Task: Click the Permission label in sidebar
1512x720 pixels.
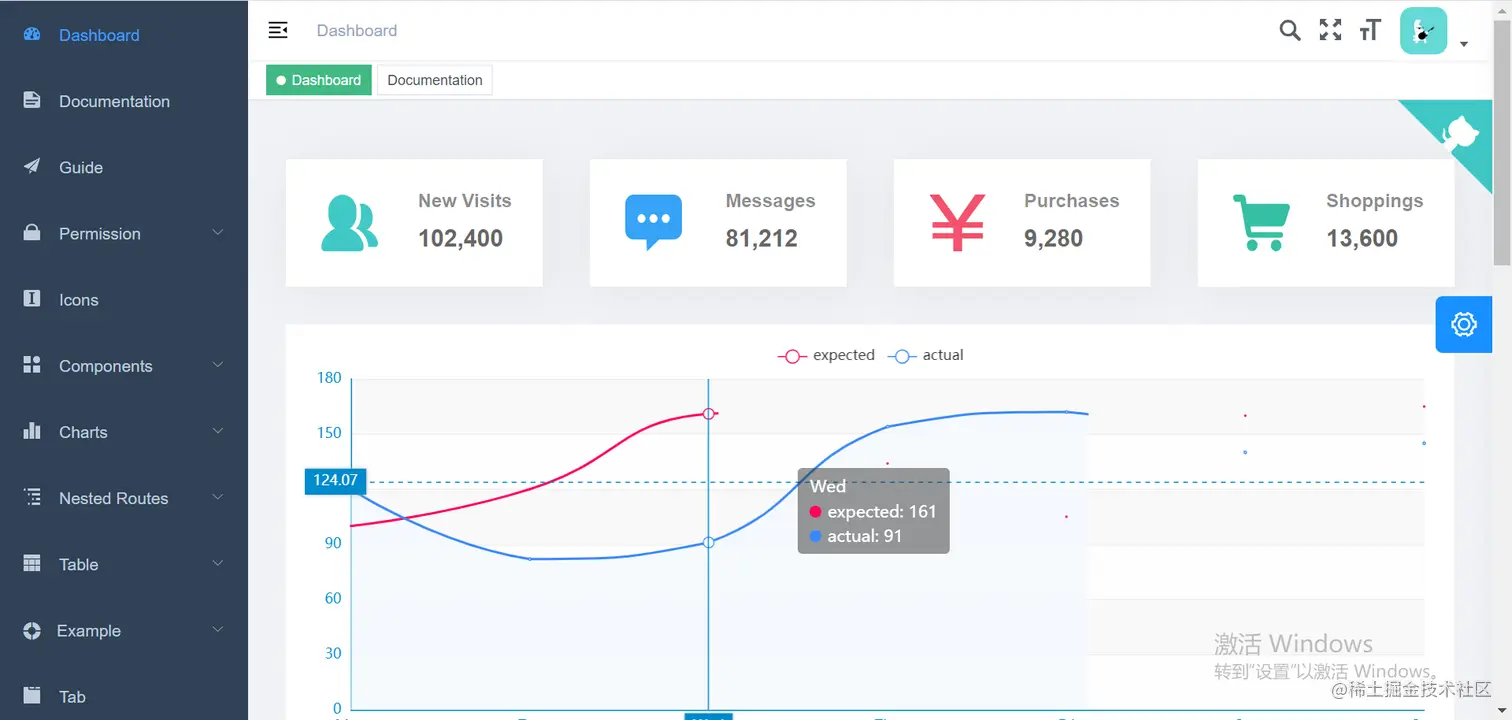Action: pos(100,234)
